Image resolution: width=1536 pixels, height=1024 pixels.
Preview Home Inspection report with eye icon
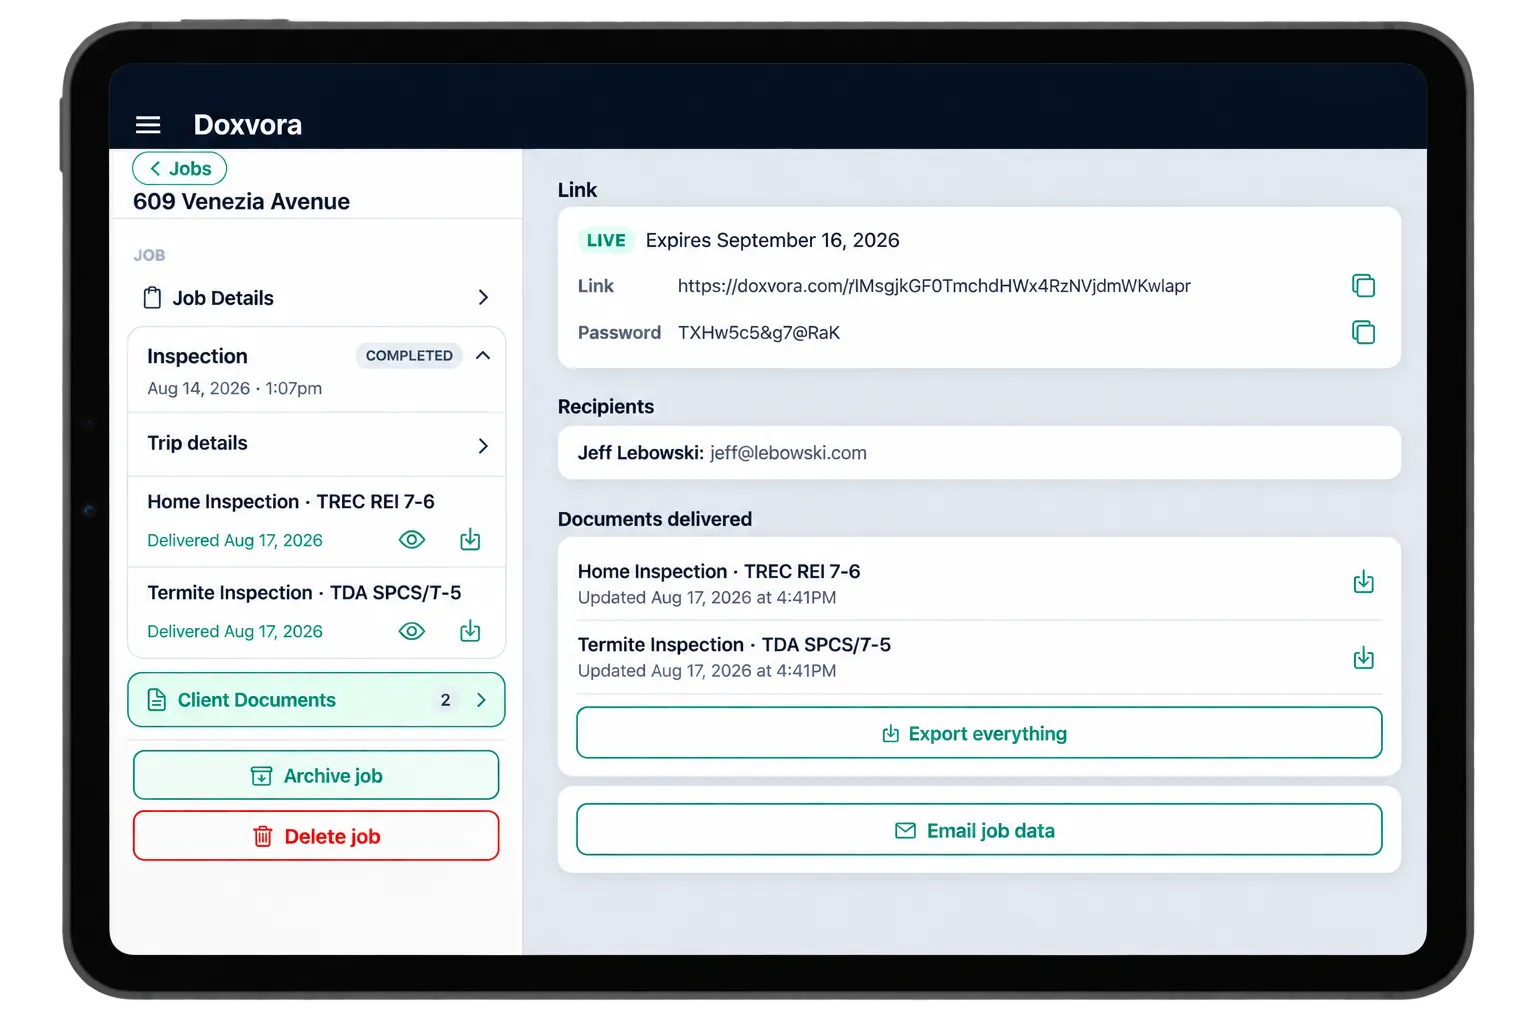click(412, 540)
